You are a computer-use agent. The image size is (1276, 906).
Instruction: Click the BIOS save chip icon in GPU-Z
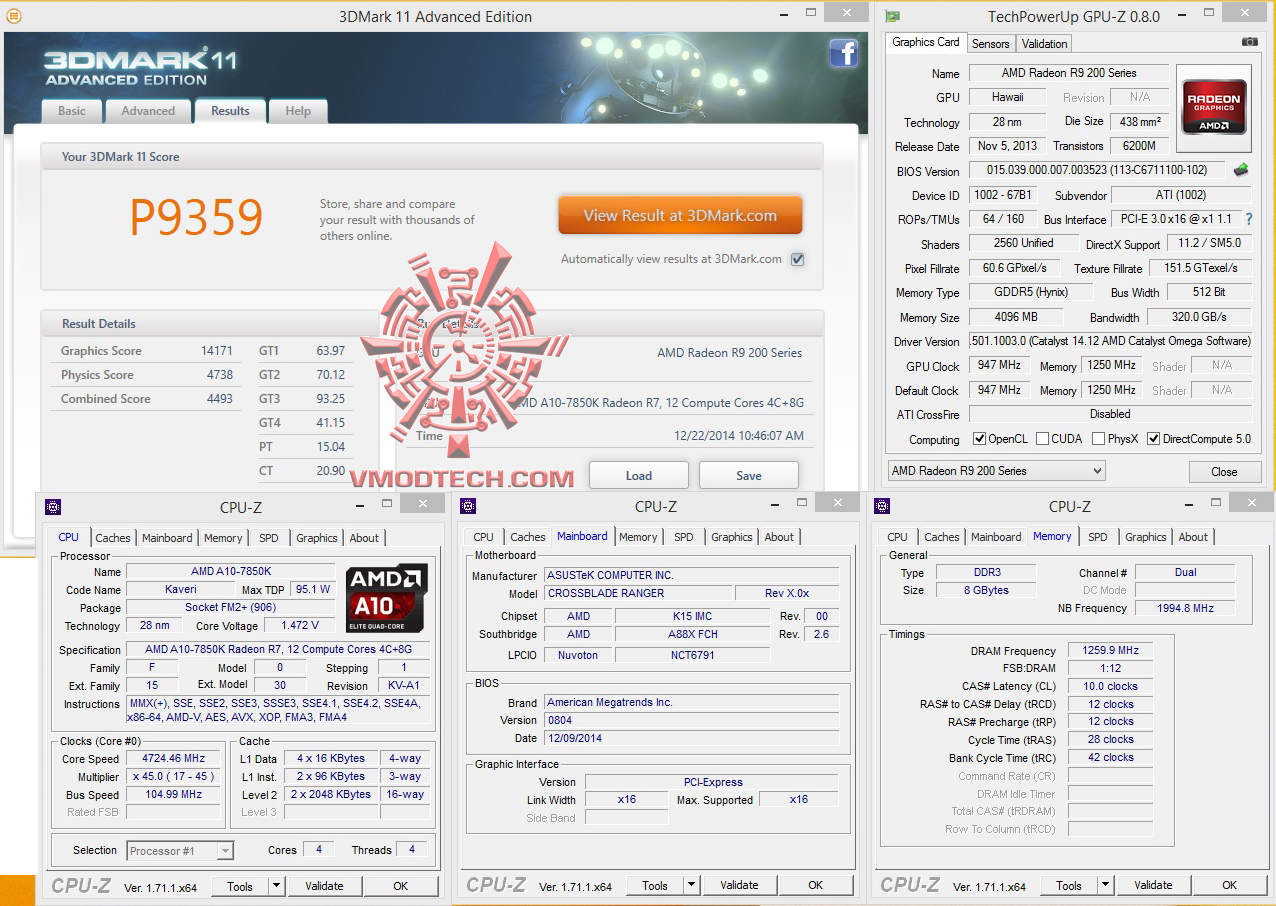click(1241, 170)
